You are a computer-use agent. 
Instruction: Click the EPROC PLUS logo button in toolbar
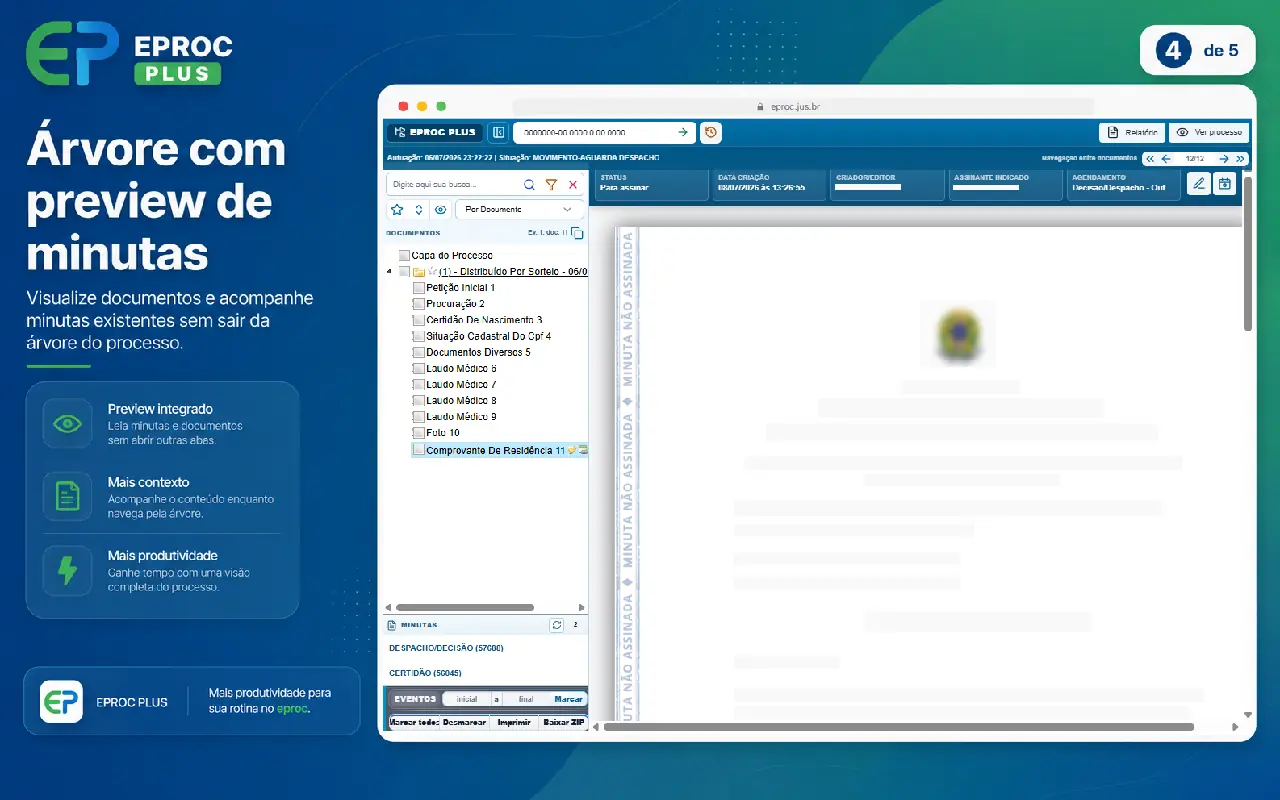(434, 132)
